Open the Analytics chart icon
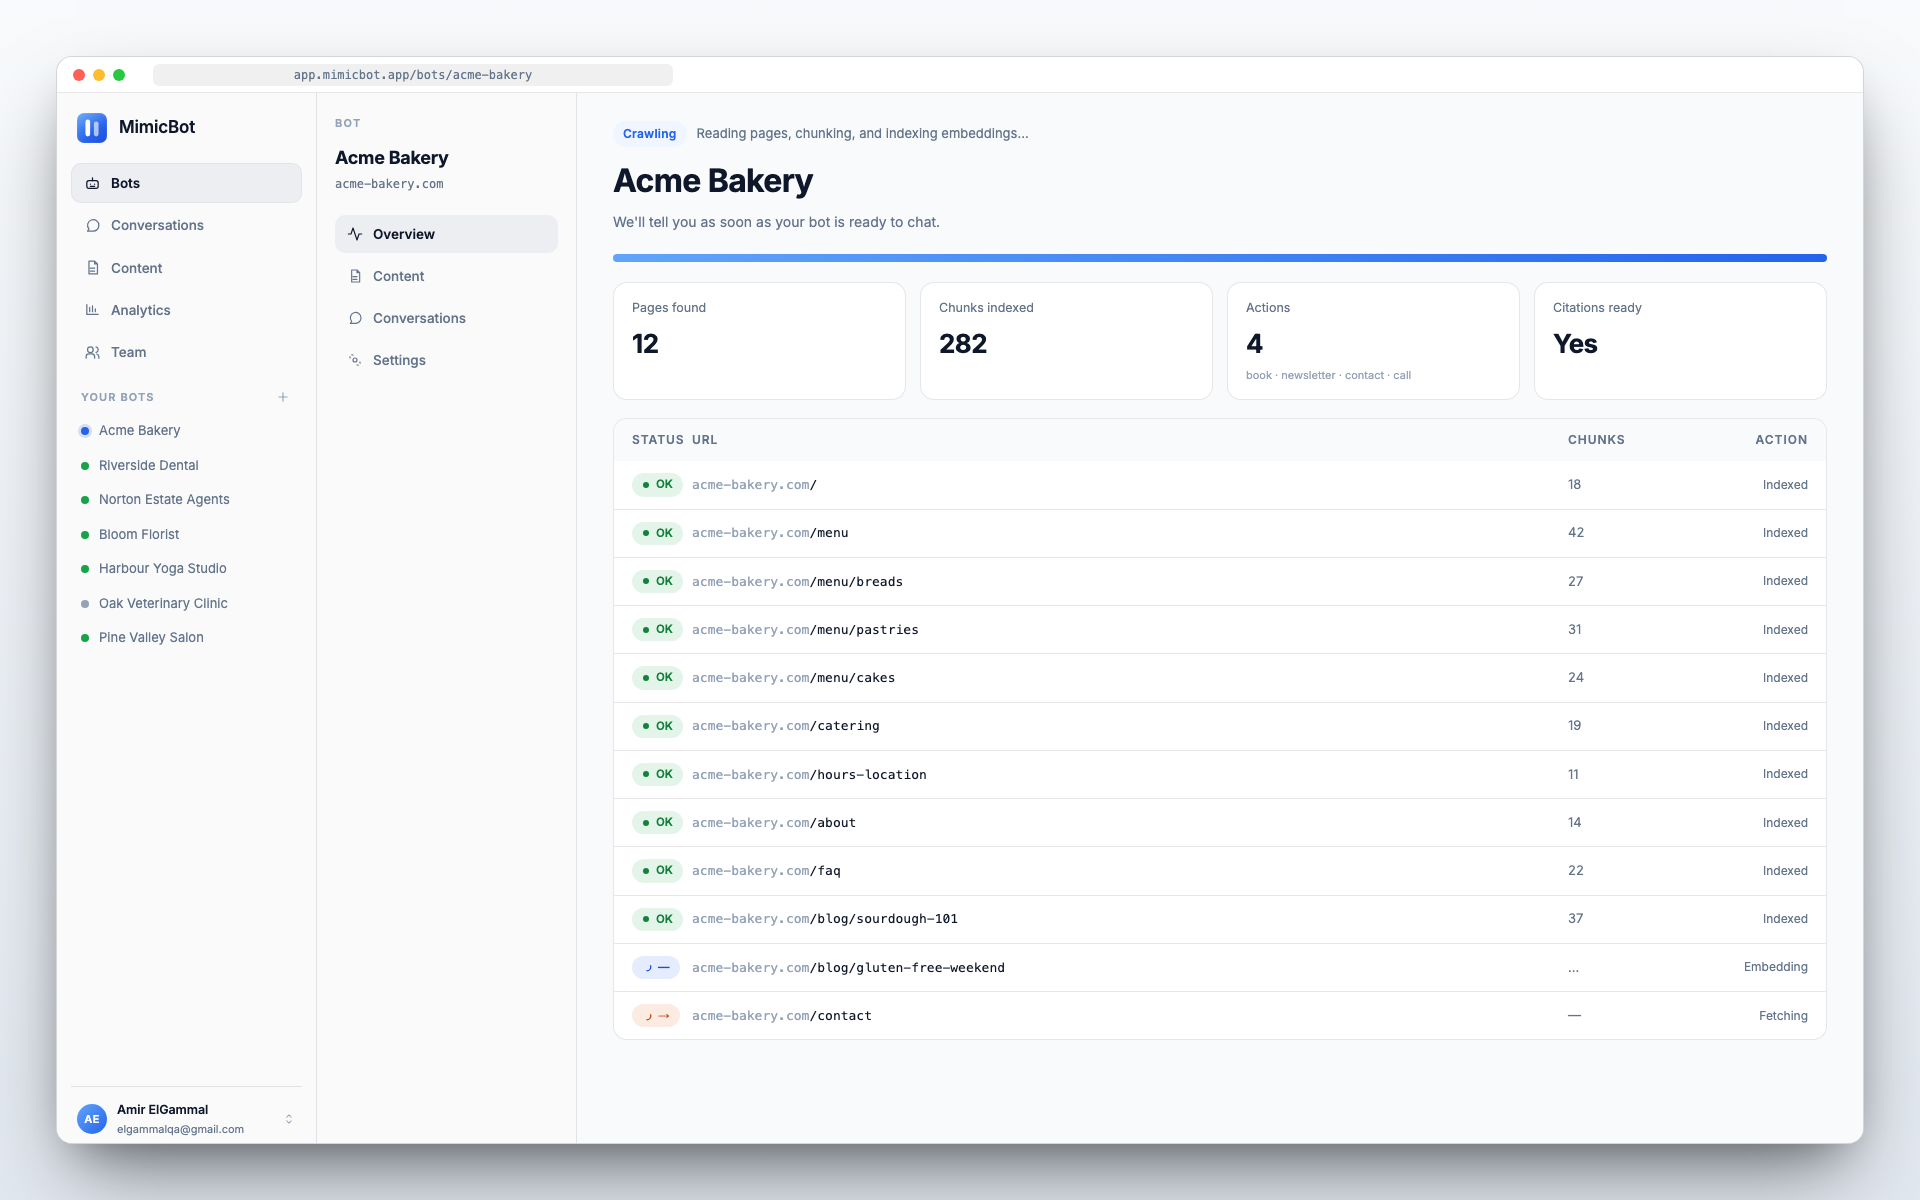1920x1200 pixels. tap(93, 310)
